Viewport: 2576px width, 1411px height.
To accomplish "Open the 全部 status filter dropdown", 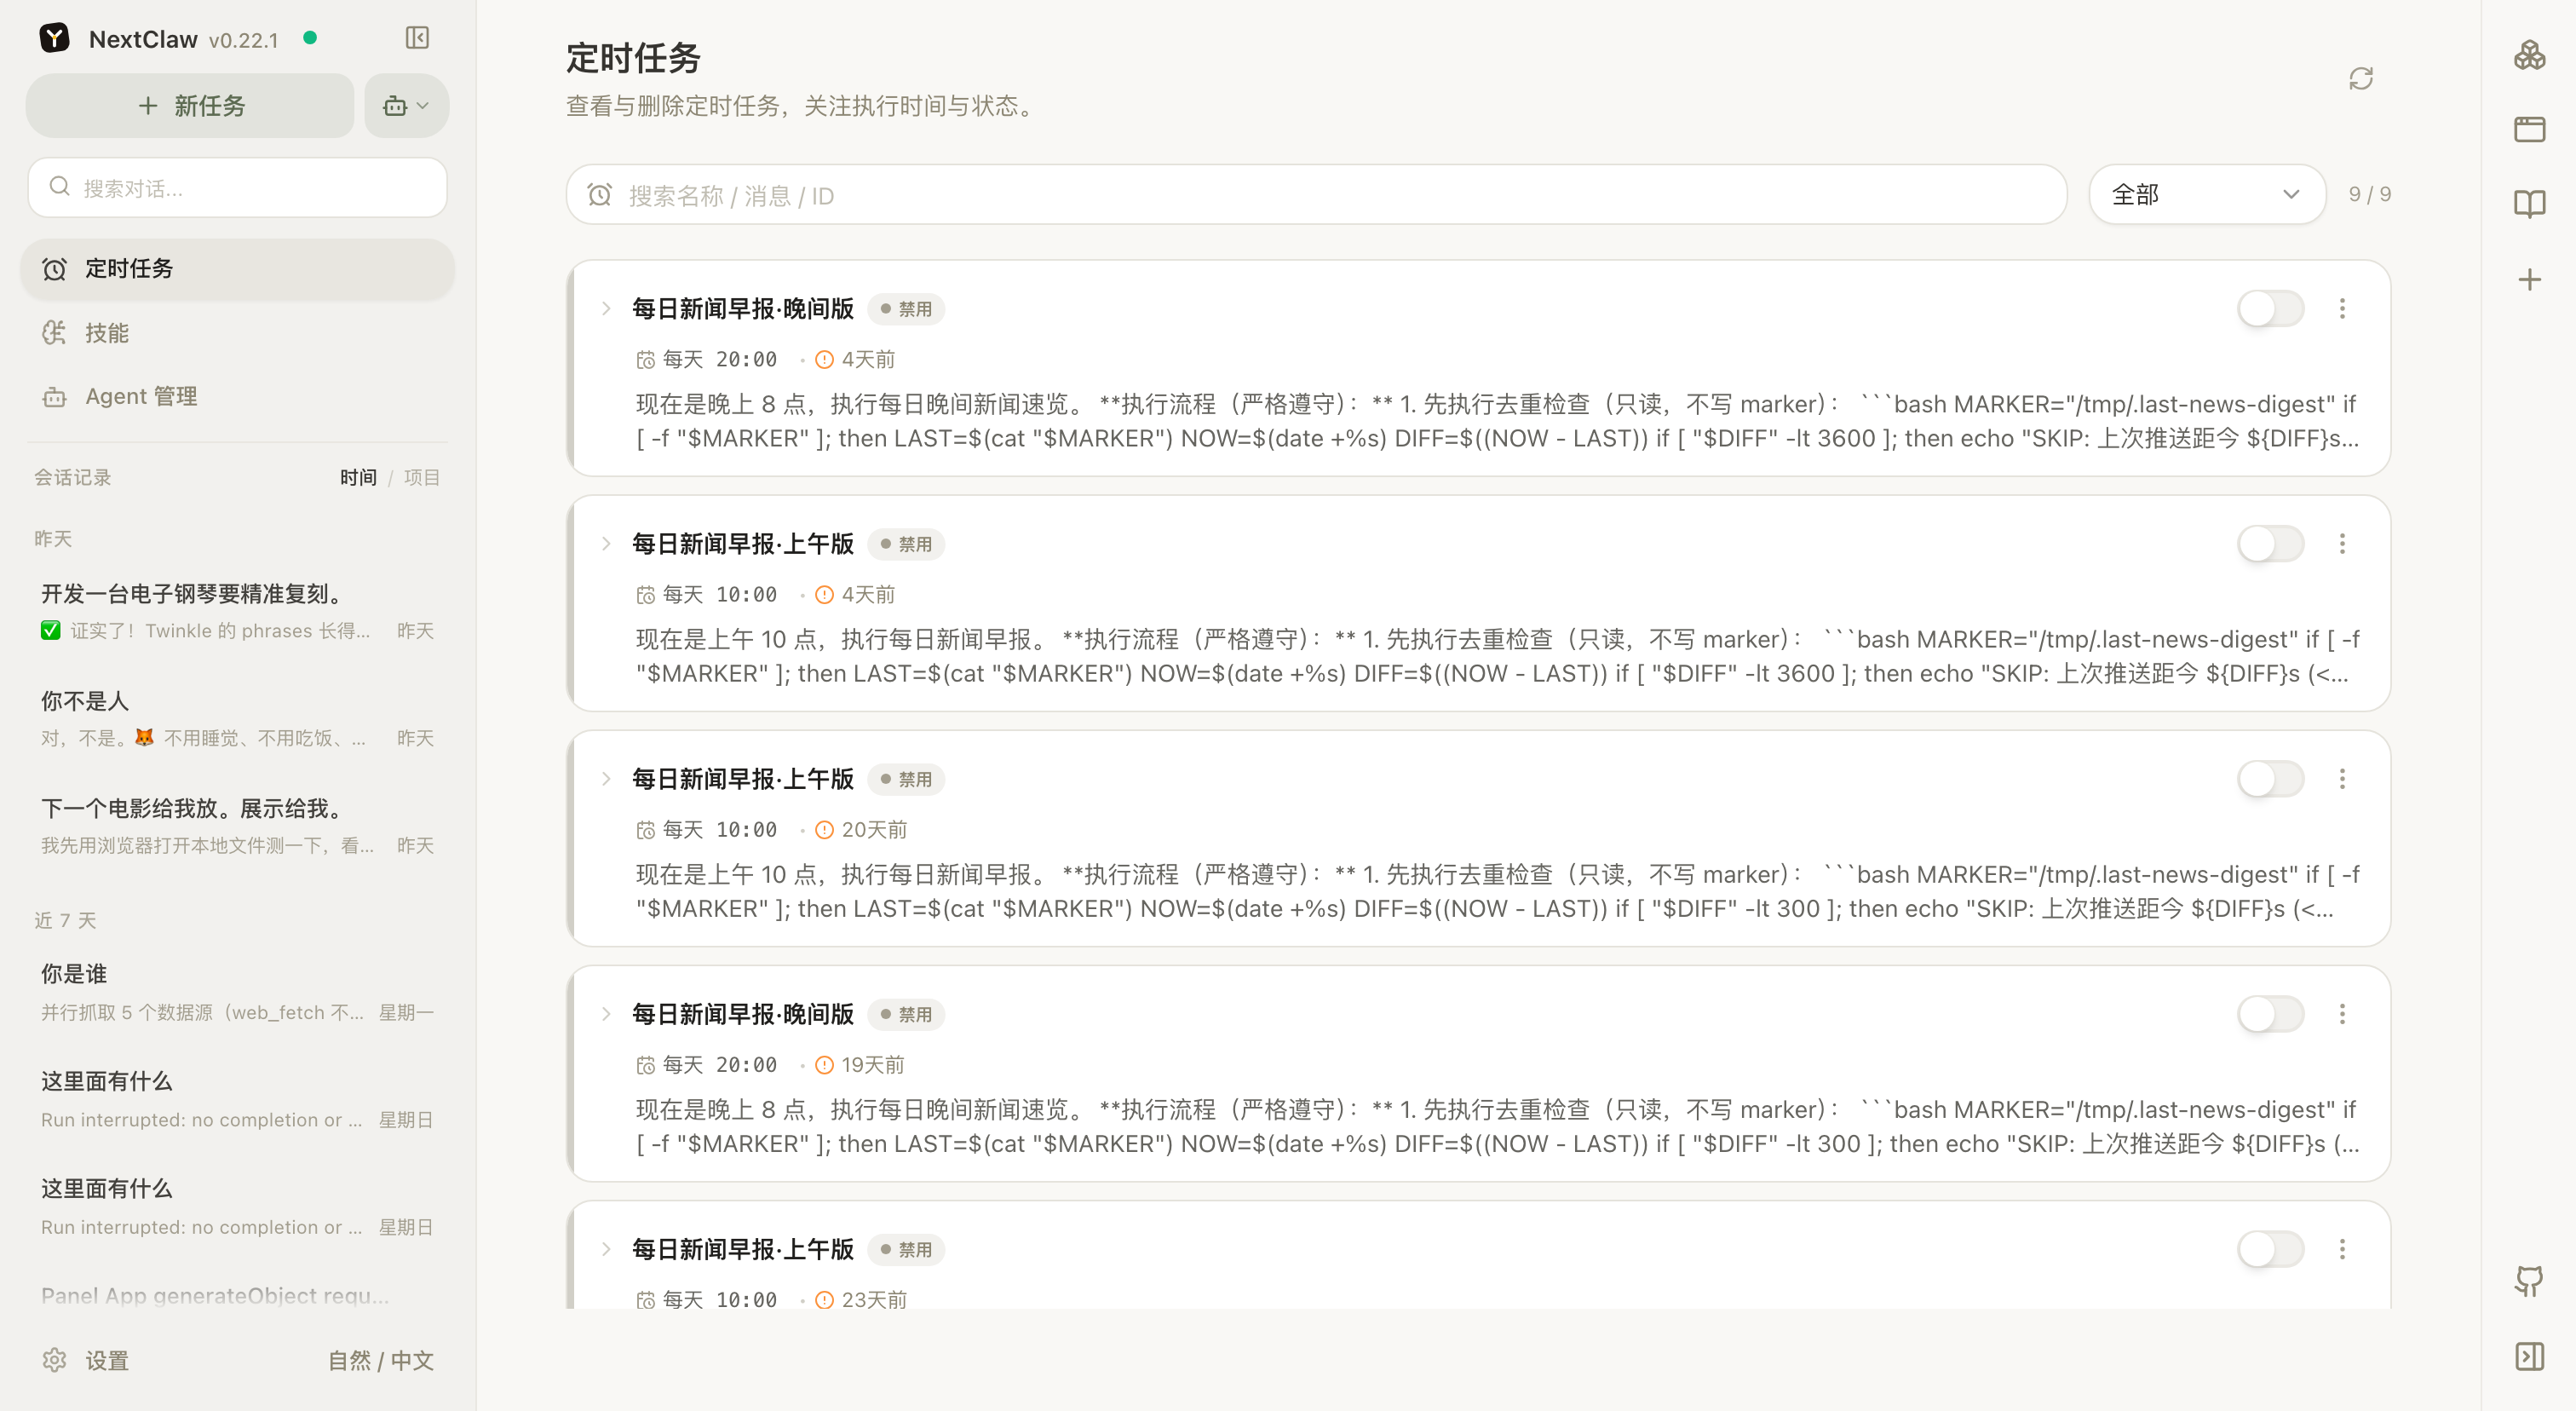I will (2206, 194).
